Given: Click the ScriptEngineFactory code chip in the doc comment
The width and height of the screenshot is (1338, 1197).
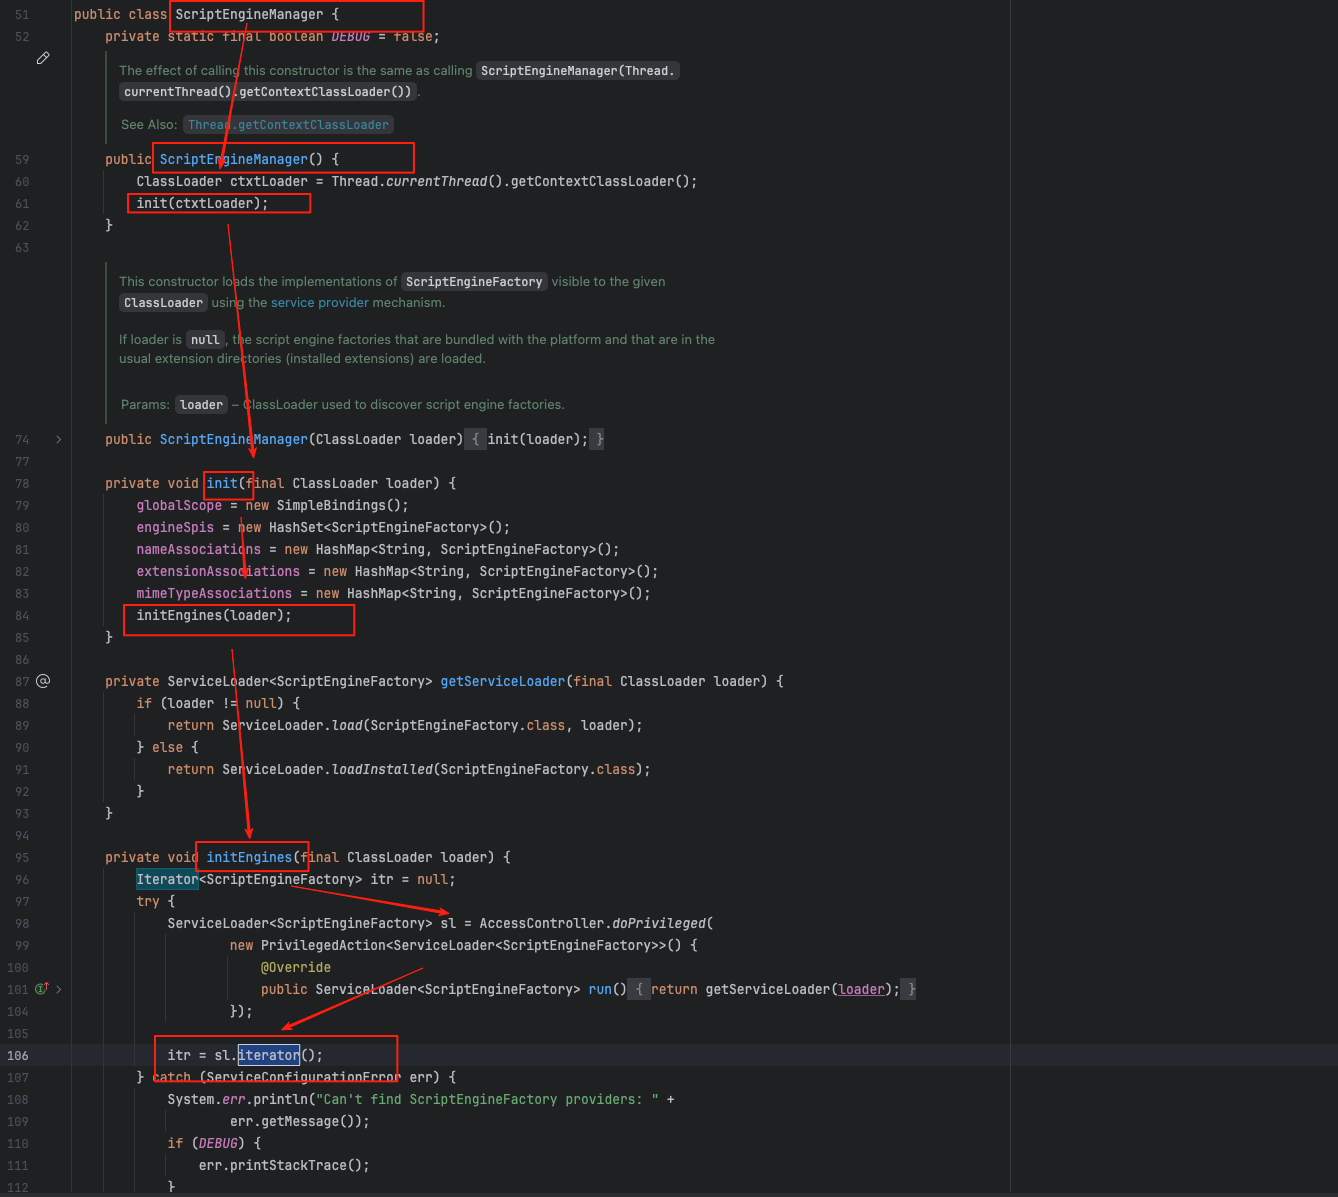Looking at the screenshot, I should pos(473,281).
